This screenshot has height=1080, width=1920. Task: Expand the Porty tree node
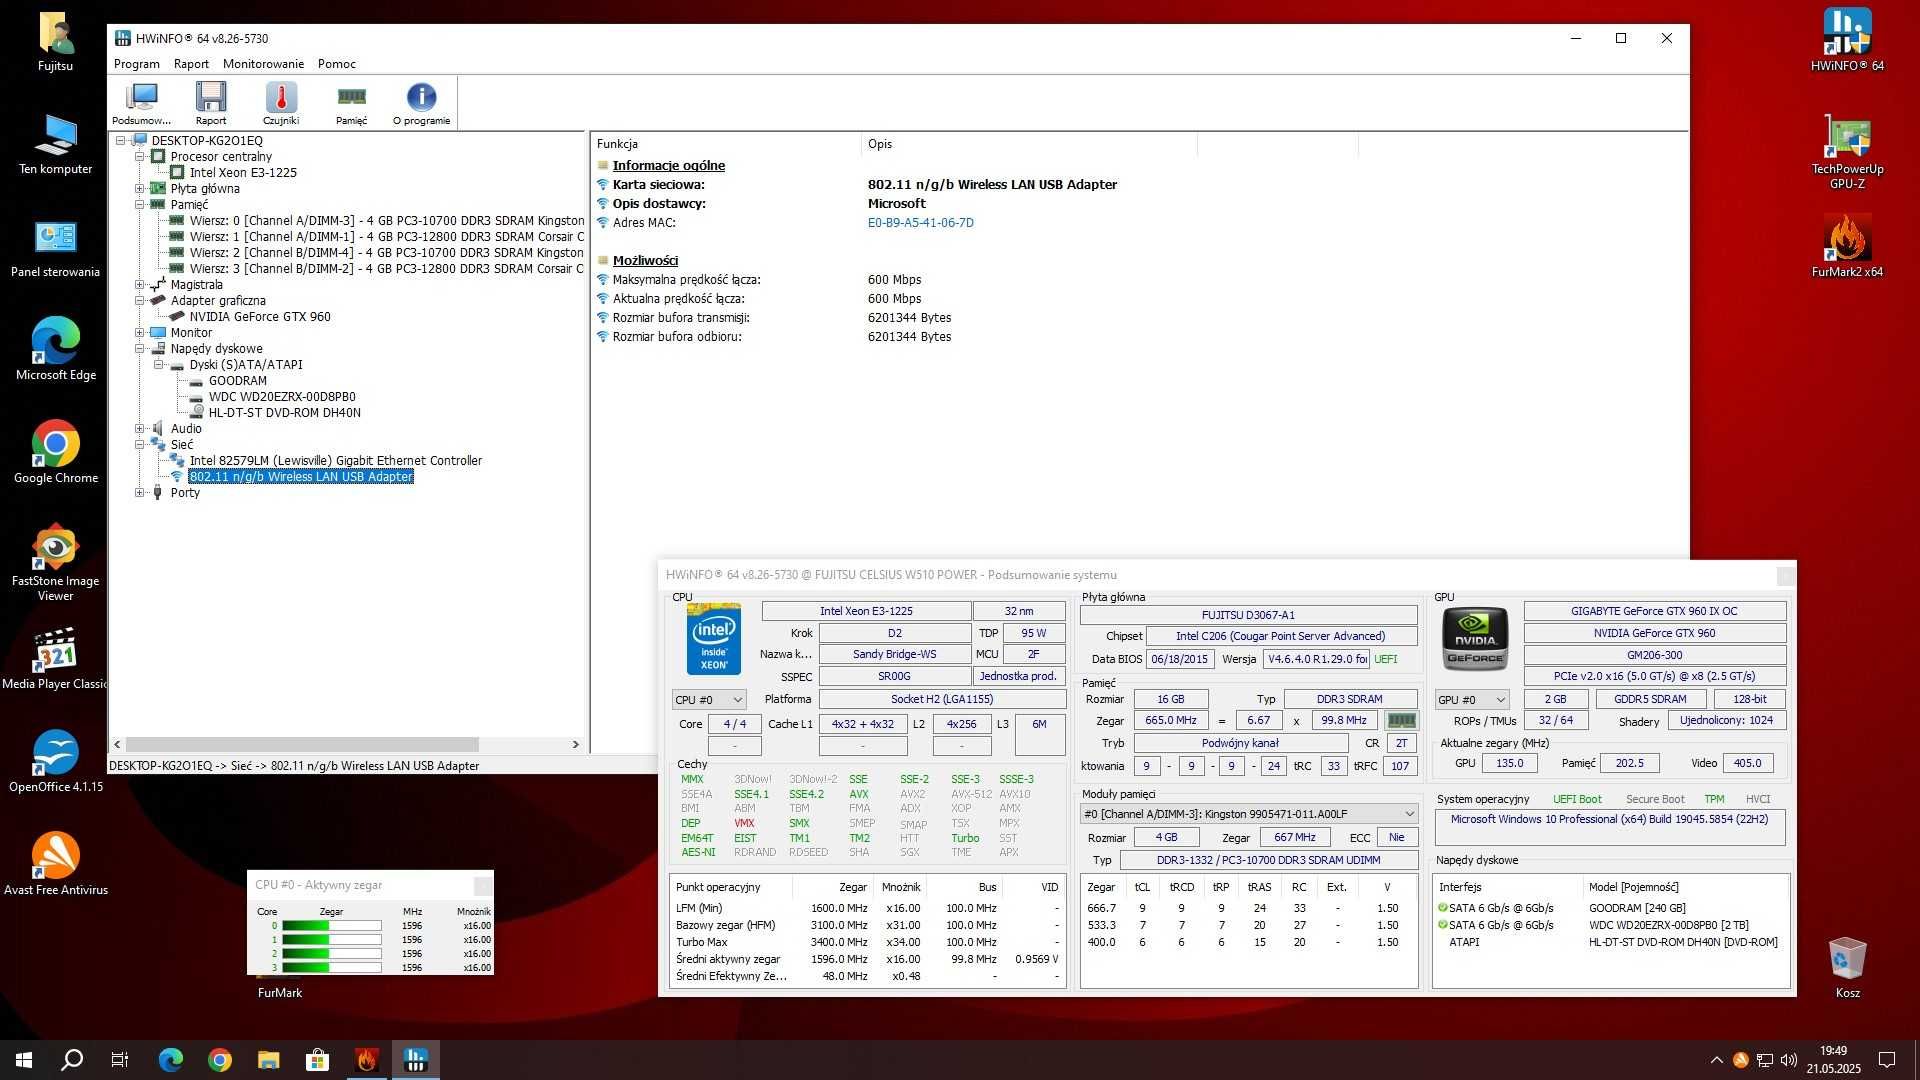(x=140, y=493)
